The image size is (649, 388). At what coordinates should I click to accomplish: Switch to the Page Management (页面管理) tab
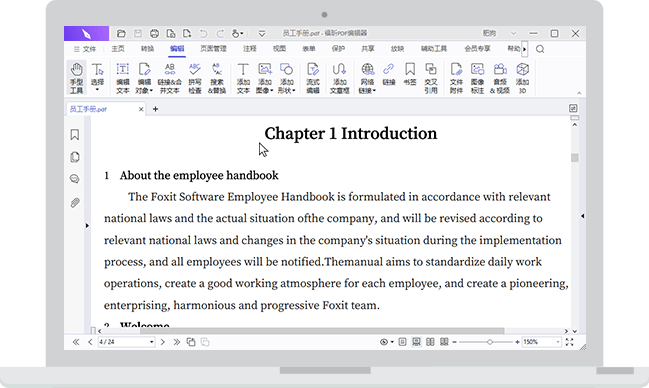pos(213,49)
